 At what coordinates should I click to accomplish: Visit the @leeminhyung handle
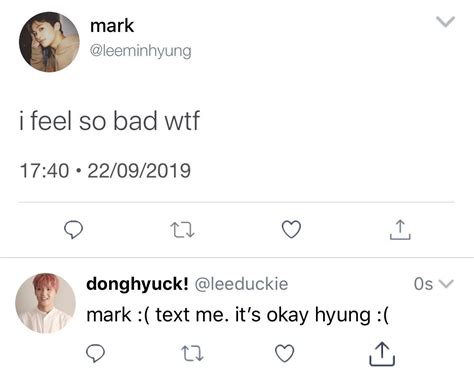[x=141, y=51]
